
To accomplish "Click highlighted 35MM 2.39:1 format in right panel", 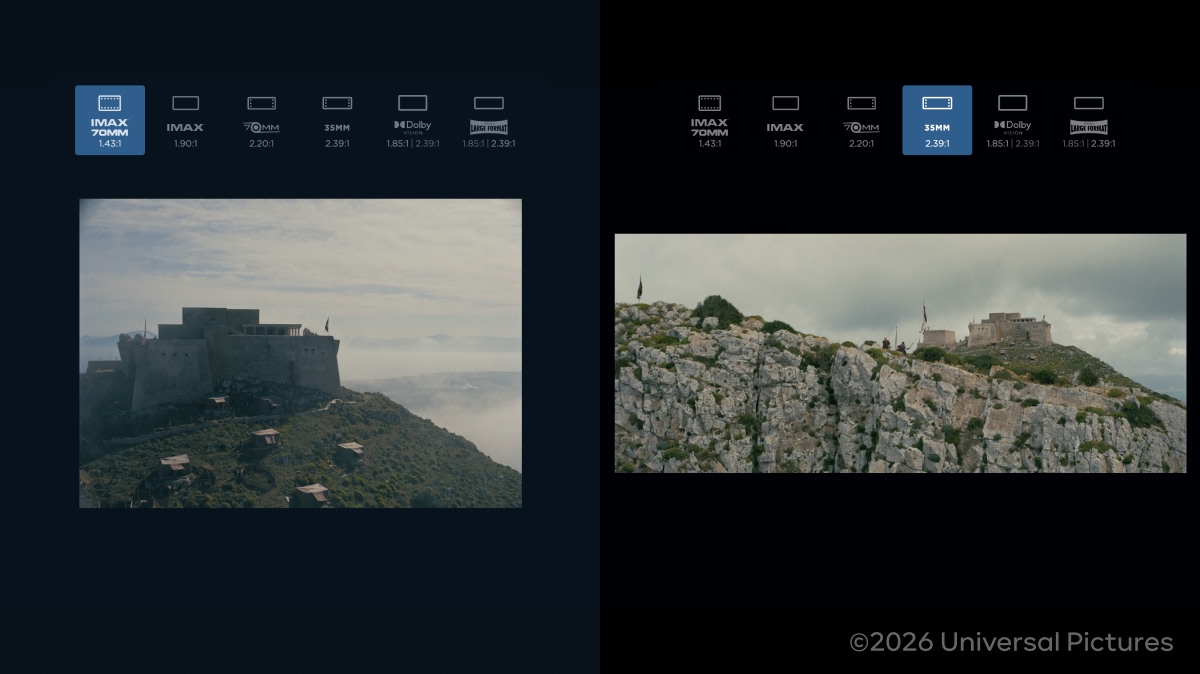I will coord(937,120).
